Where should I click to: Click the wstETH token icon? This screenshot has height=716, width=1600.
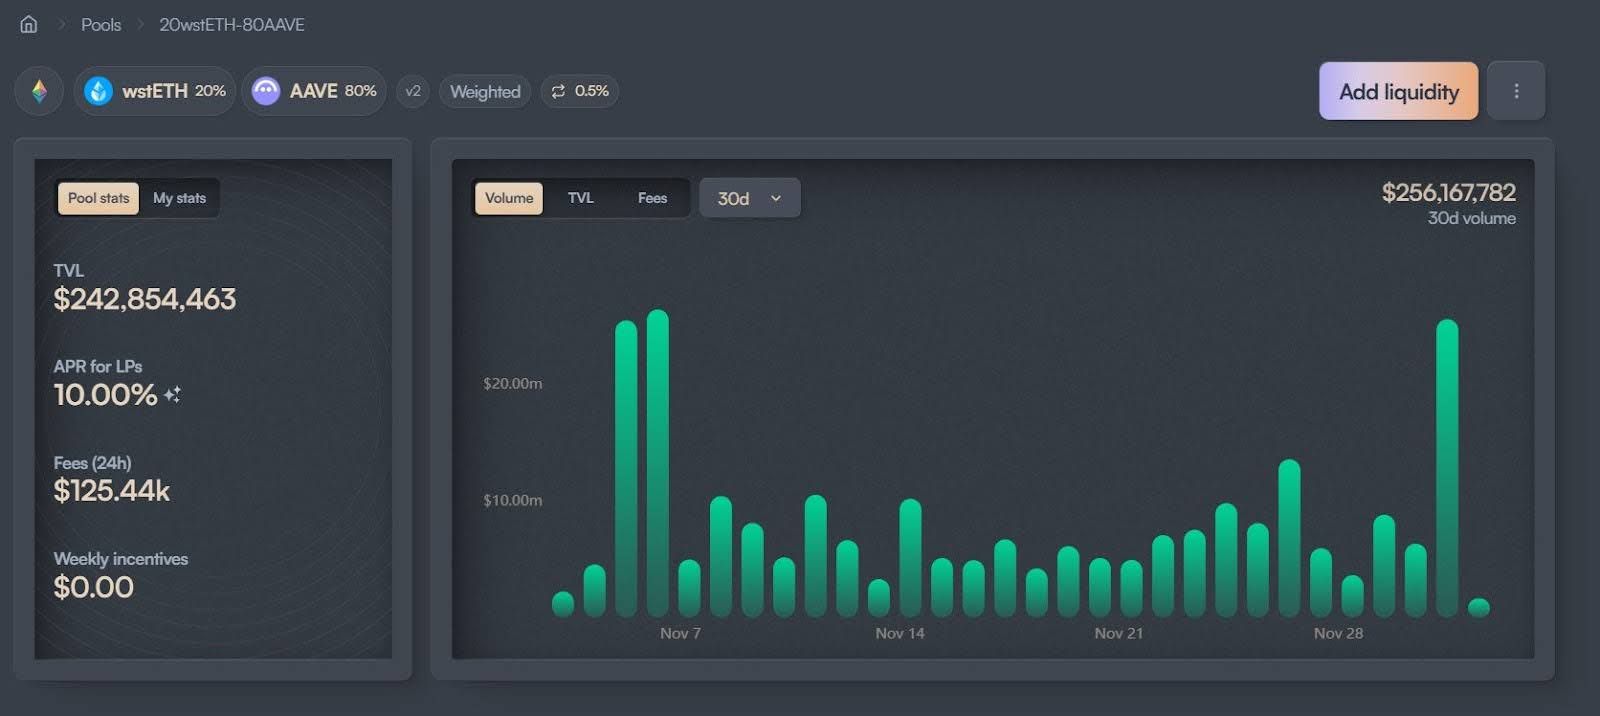tap(98, 91)
